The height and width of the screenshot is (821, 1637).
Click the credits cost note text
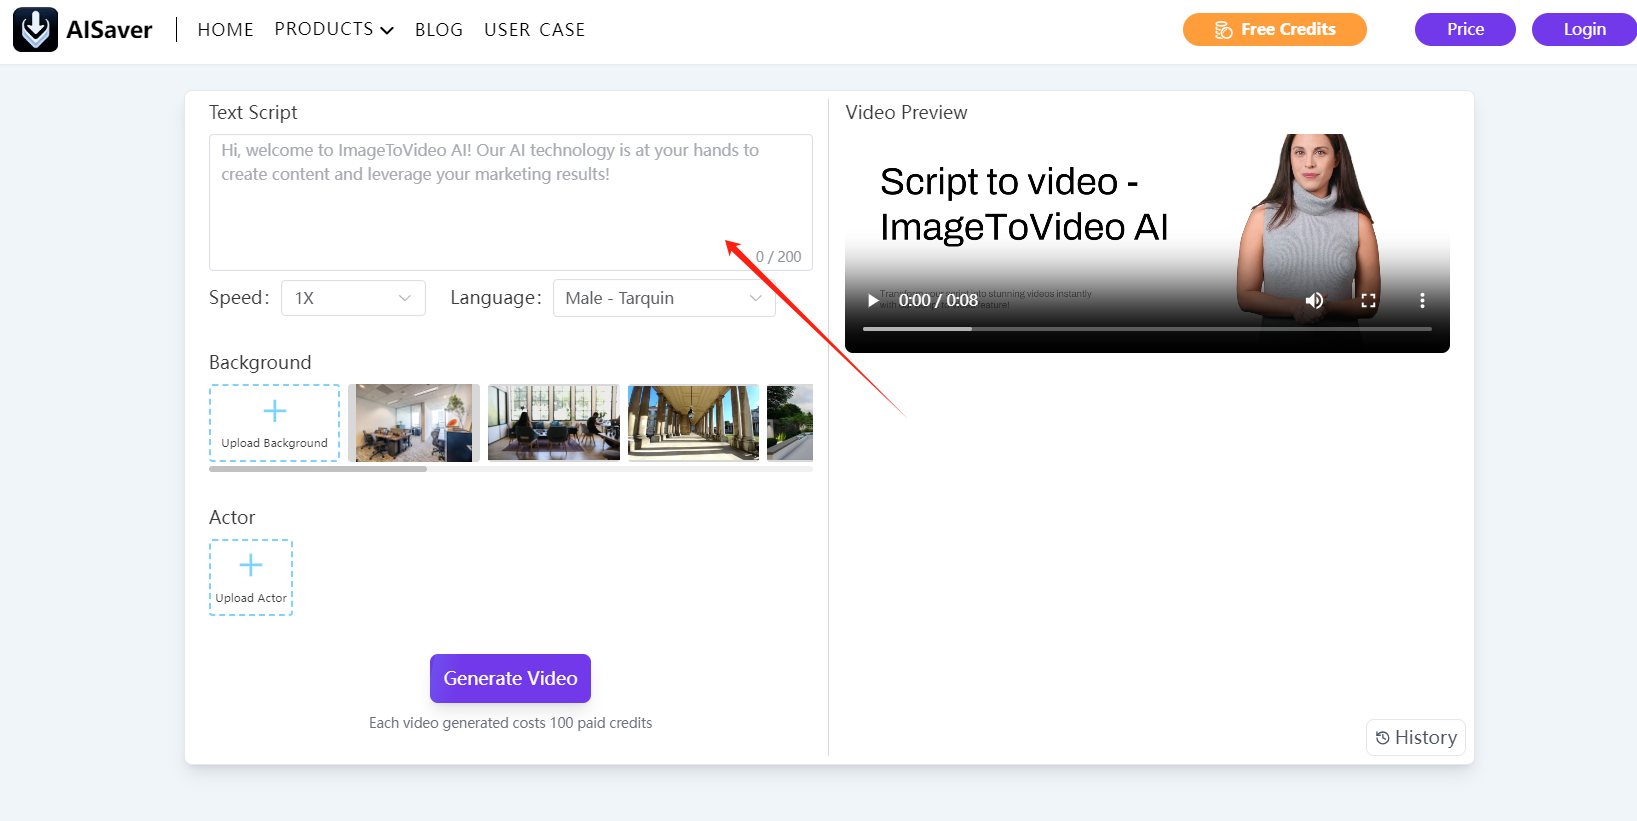click(x=510, y=723)
